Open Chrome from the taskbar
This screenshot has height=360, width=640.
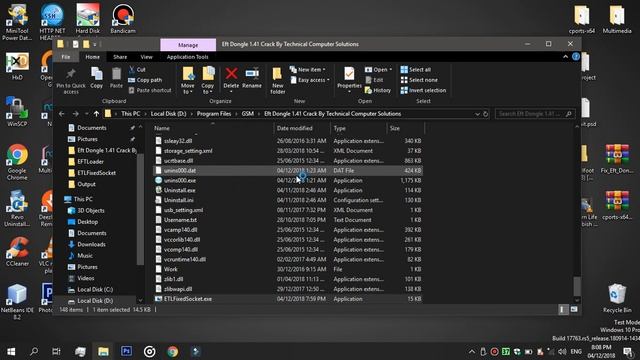[x=172, y=351]
